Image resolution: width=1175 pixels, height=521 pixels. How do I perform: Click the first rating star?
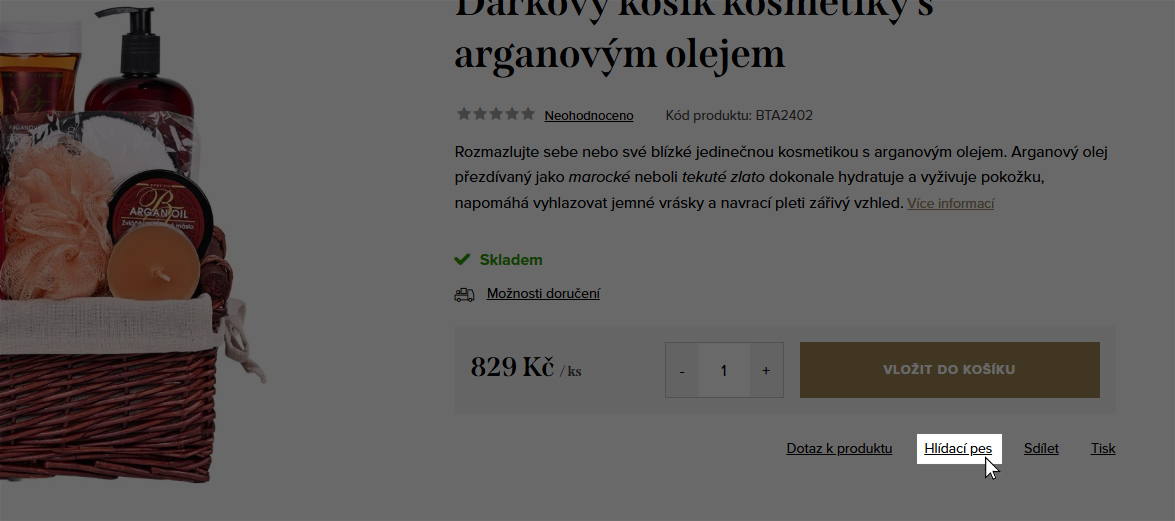click(463, 114)
